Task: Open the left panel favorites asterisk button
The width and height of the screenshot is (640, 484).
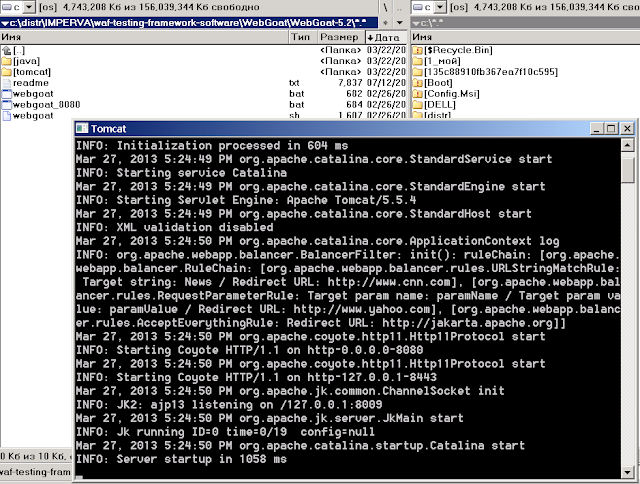Action: coord(386,23)
